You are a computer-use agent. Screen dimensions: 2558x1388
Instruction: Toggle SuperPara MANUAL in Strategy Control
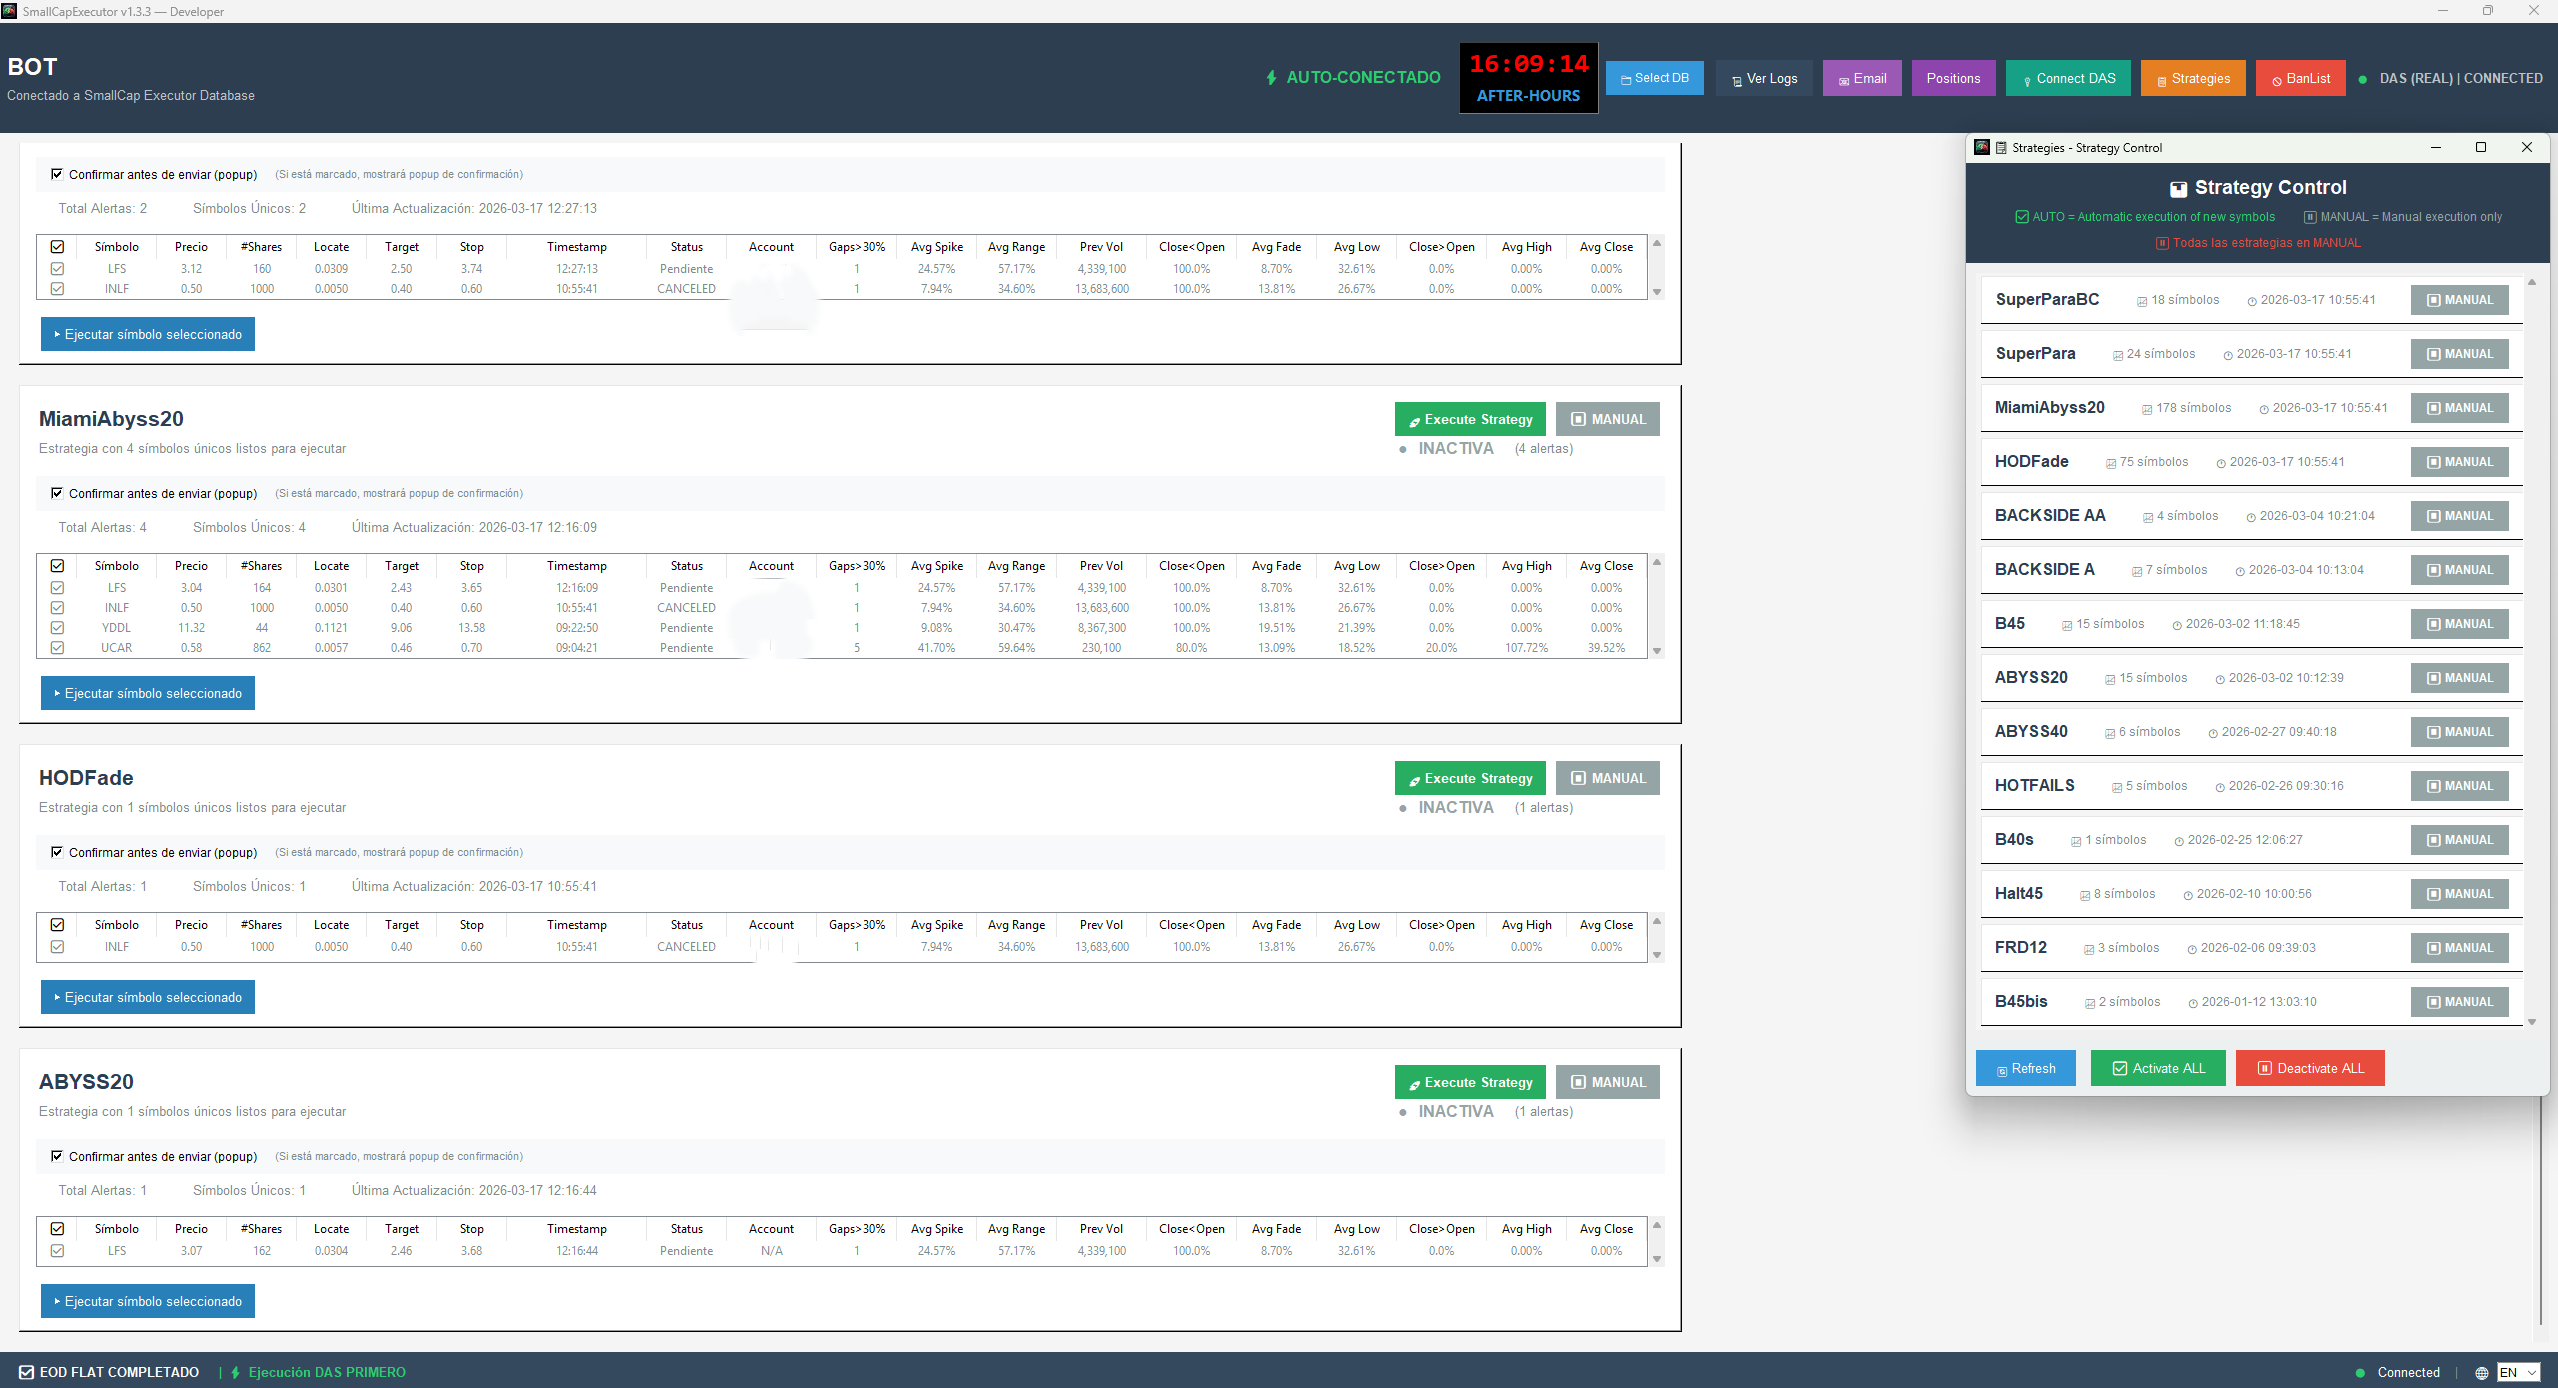2460,354
